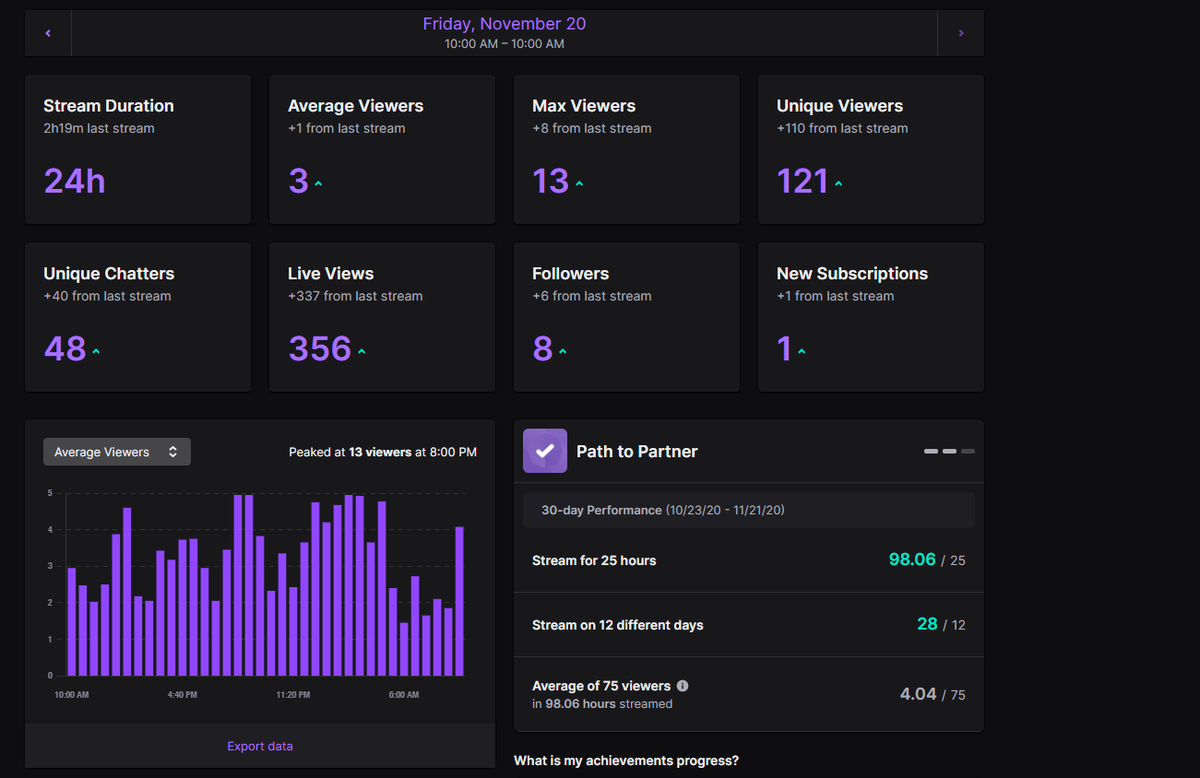
Task: Click What is my achievements progress heading
Action: [x=626, y=761]
